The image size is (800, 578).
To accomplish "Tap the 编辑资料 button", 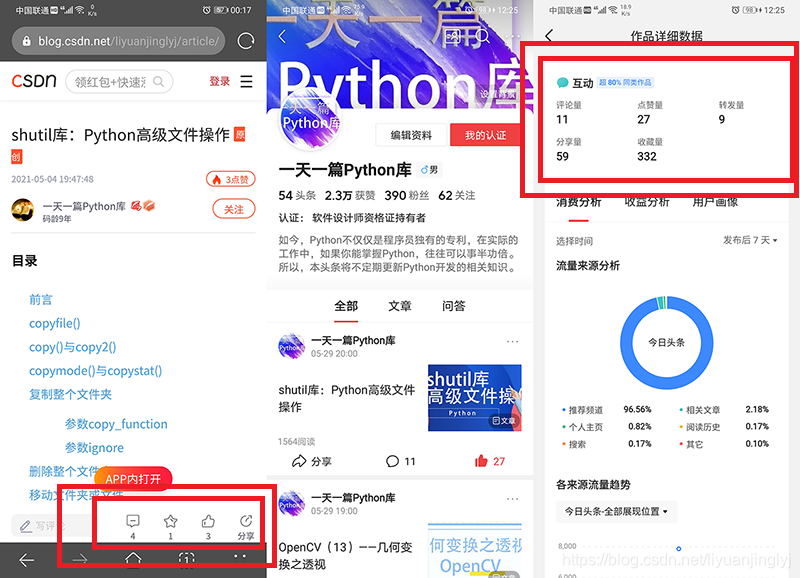I will click(x=411, y=135).
